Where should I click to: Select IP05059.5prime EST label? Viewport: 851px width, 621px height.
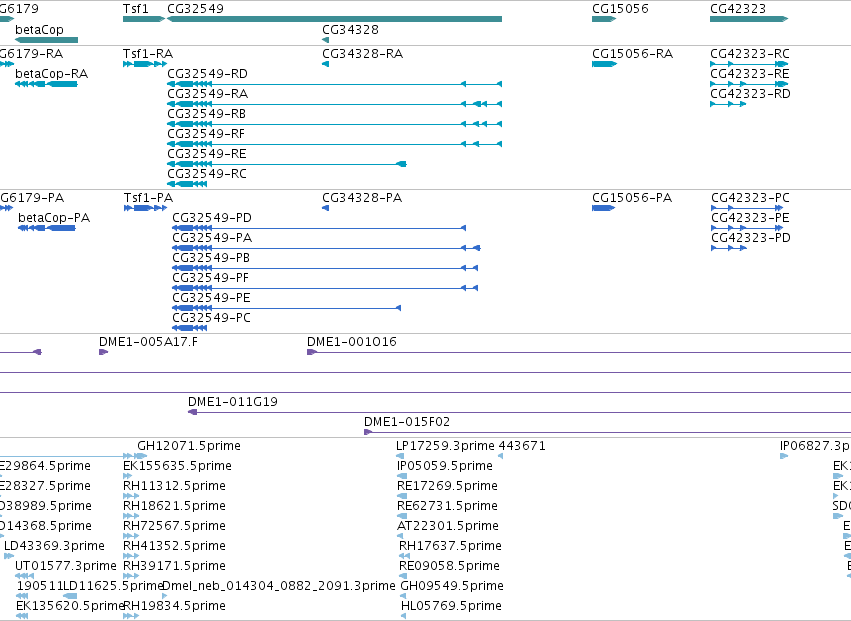[x=445, y=466]
